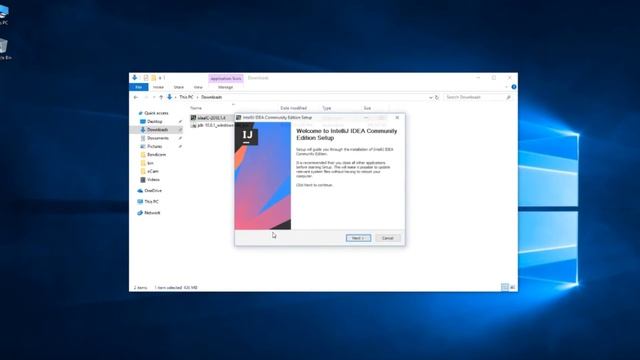Refresh the Downloads folder view
This screenshot has width=640, height=360.
[x=437, y=98]
